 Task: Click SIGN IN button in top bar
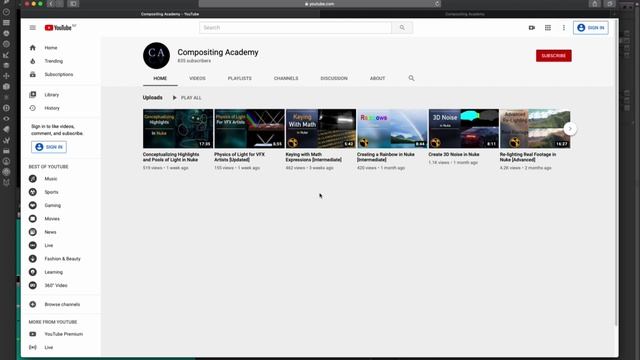(x=591, y=28)
